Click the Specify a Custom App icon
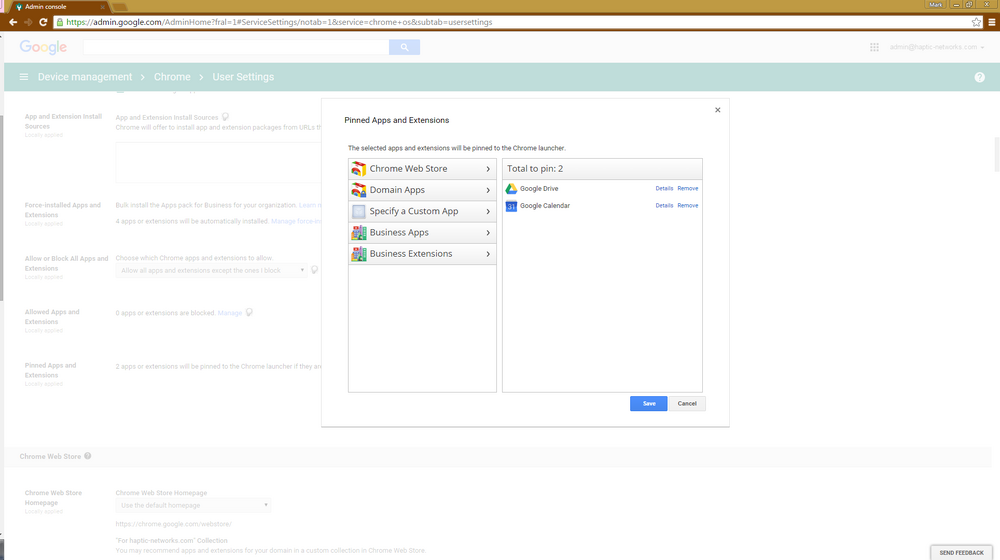 pyautogui.click(x=359, y=211)
